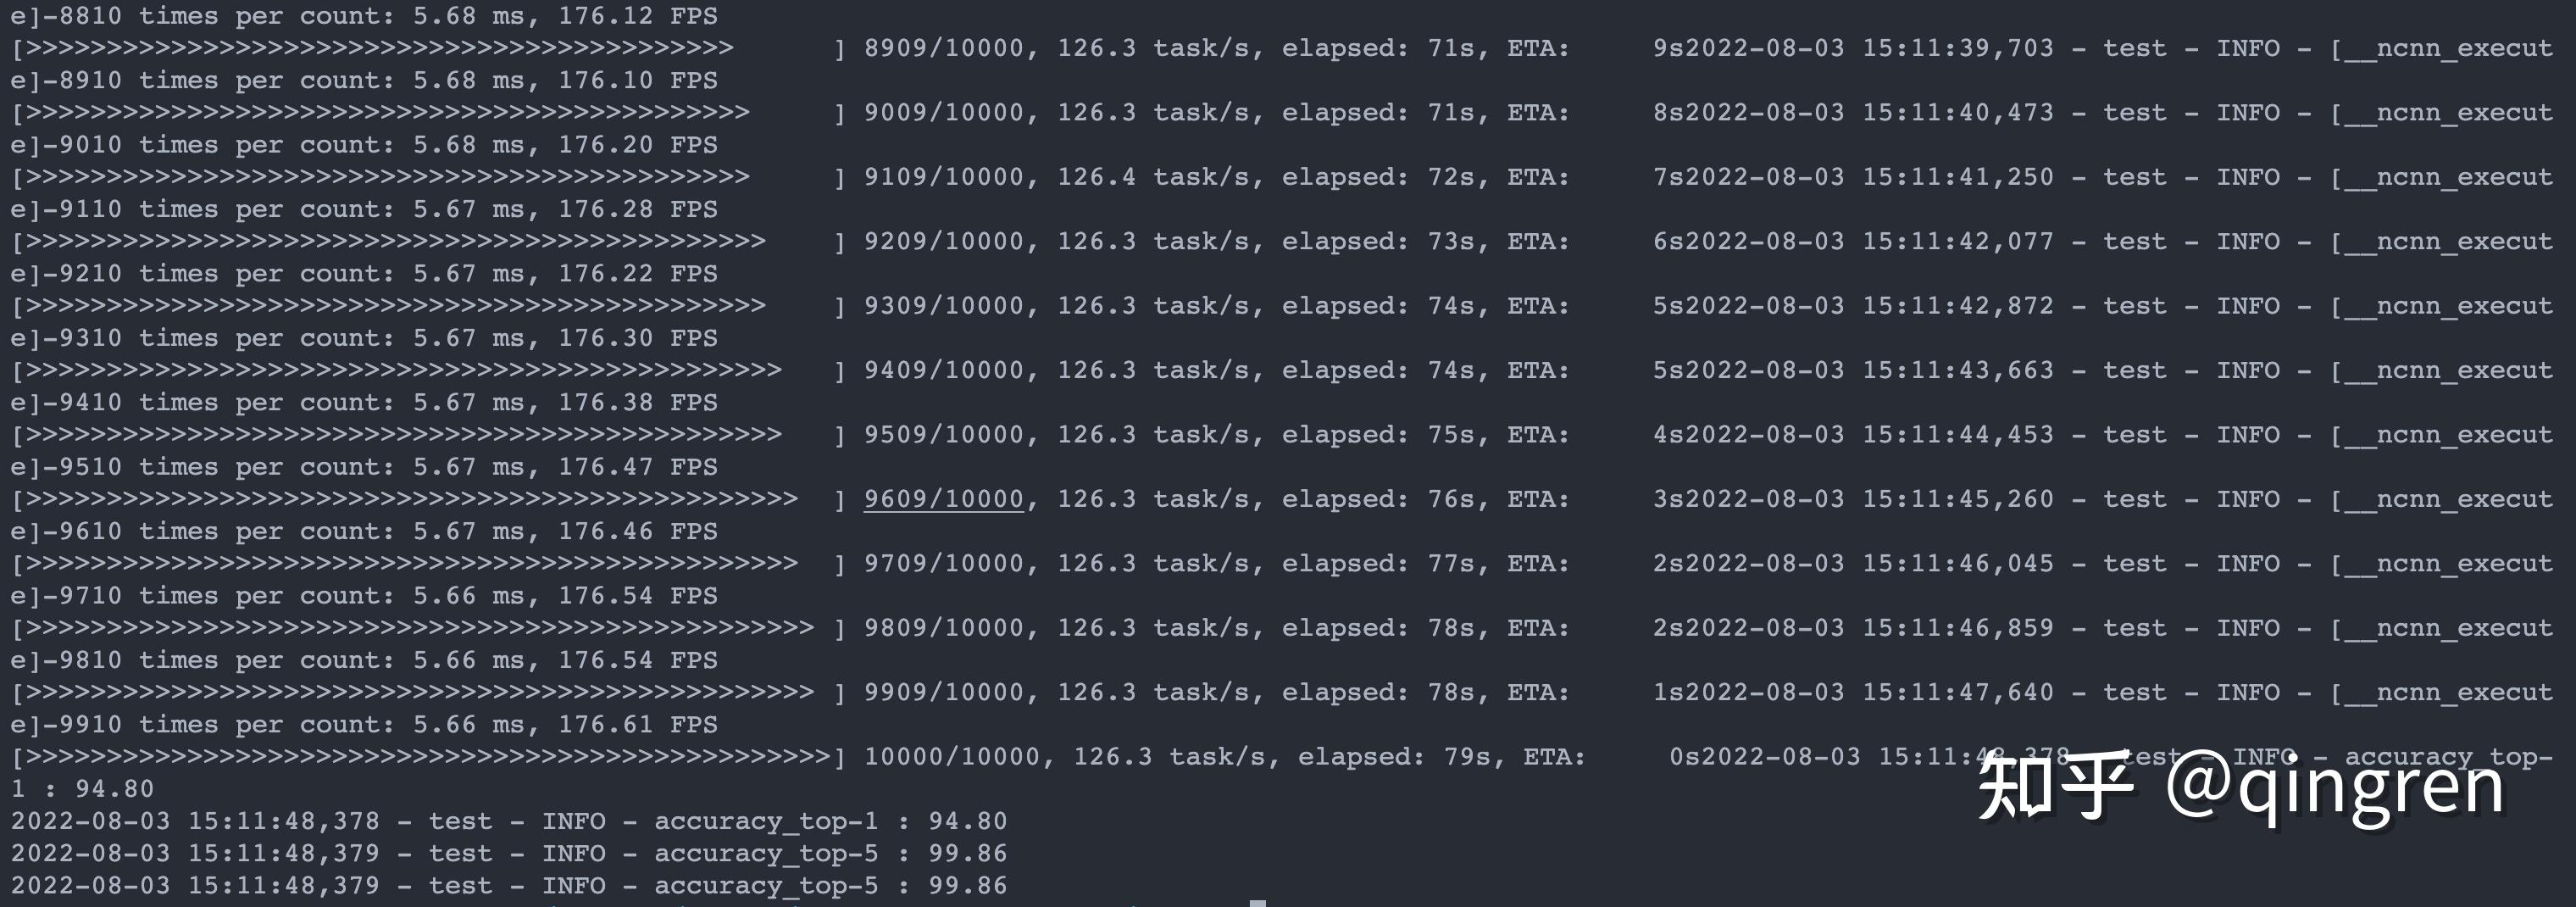Click the last accuracy_top-5 : 99.86 line
2576x907 pixels.
(x=509, y=885)
